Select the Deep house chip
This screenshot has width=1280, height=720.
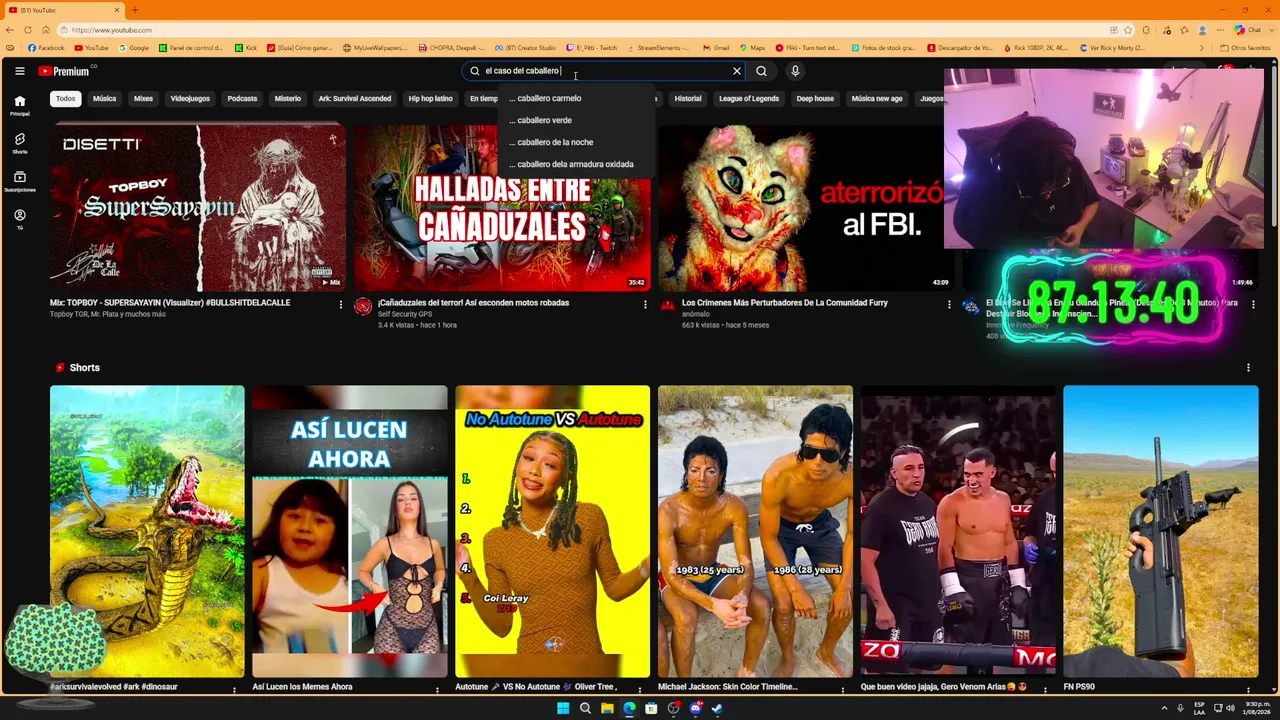[x=815, y=99]
